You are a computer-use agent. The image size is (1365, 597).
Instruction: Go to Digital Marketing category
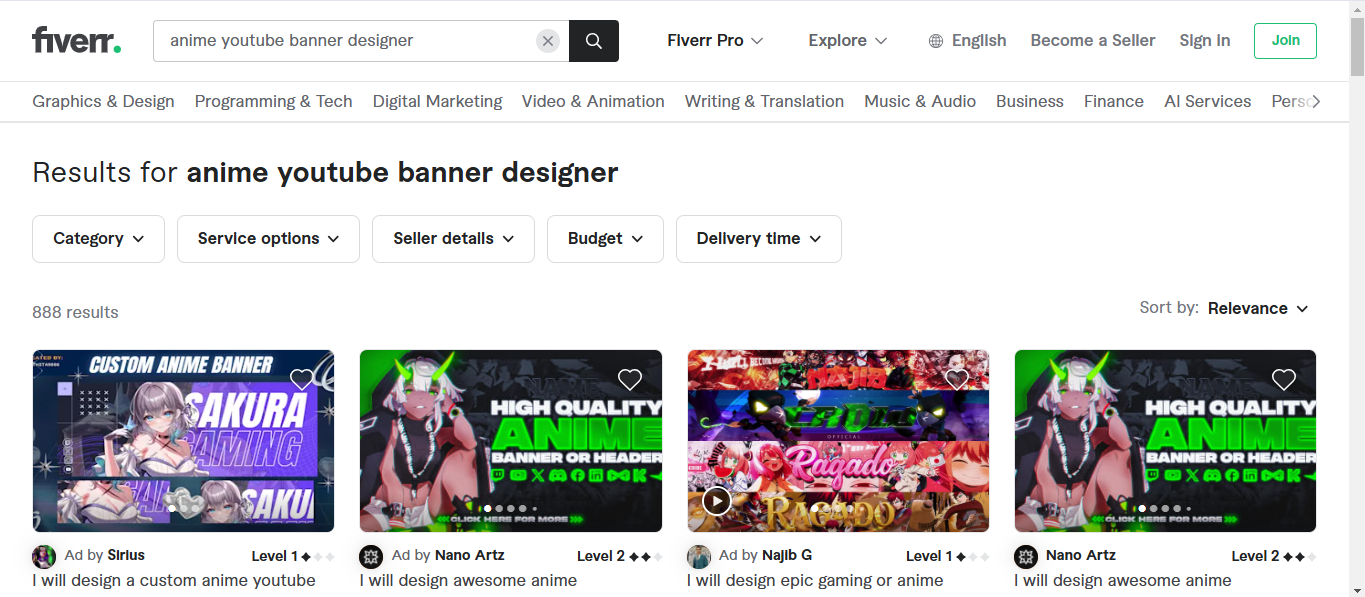pos(437,101)
